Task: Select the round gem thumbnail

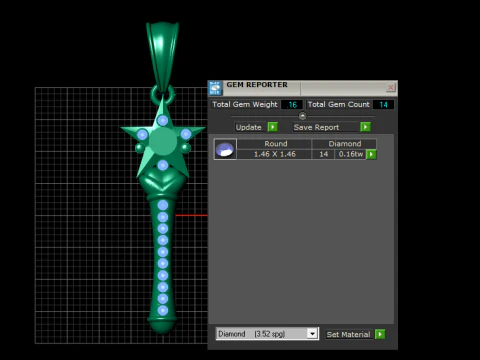Action: [x=225, y=149]
